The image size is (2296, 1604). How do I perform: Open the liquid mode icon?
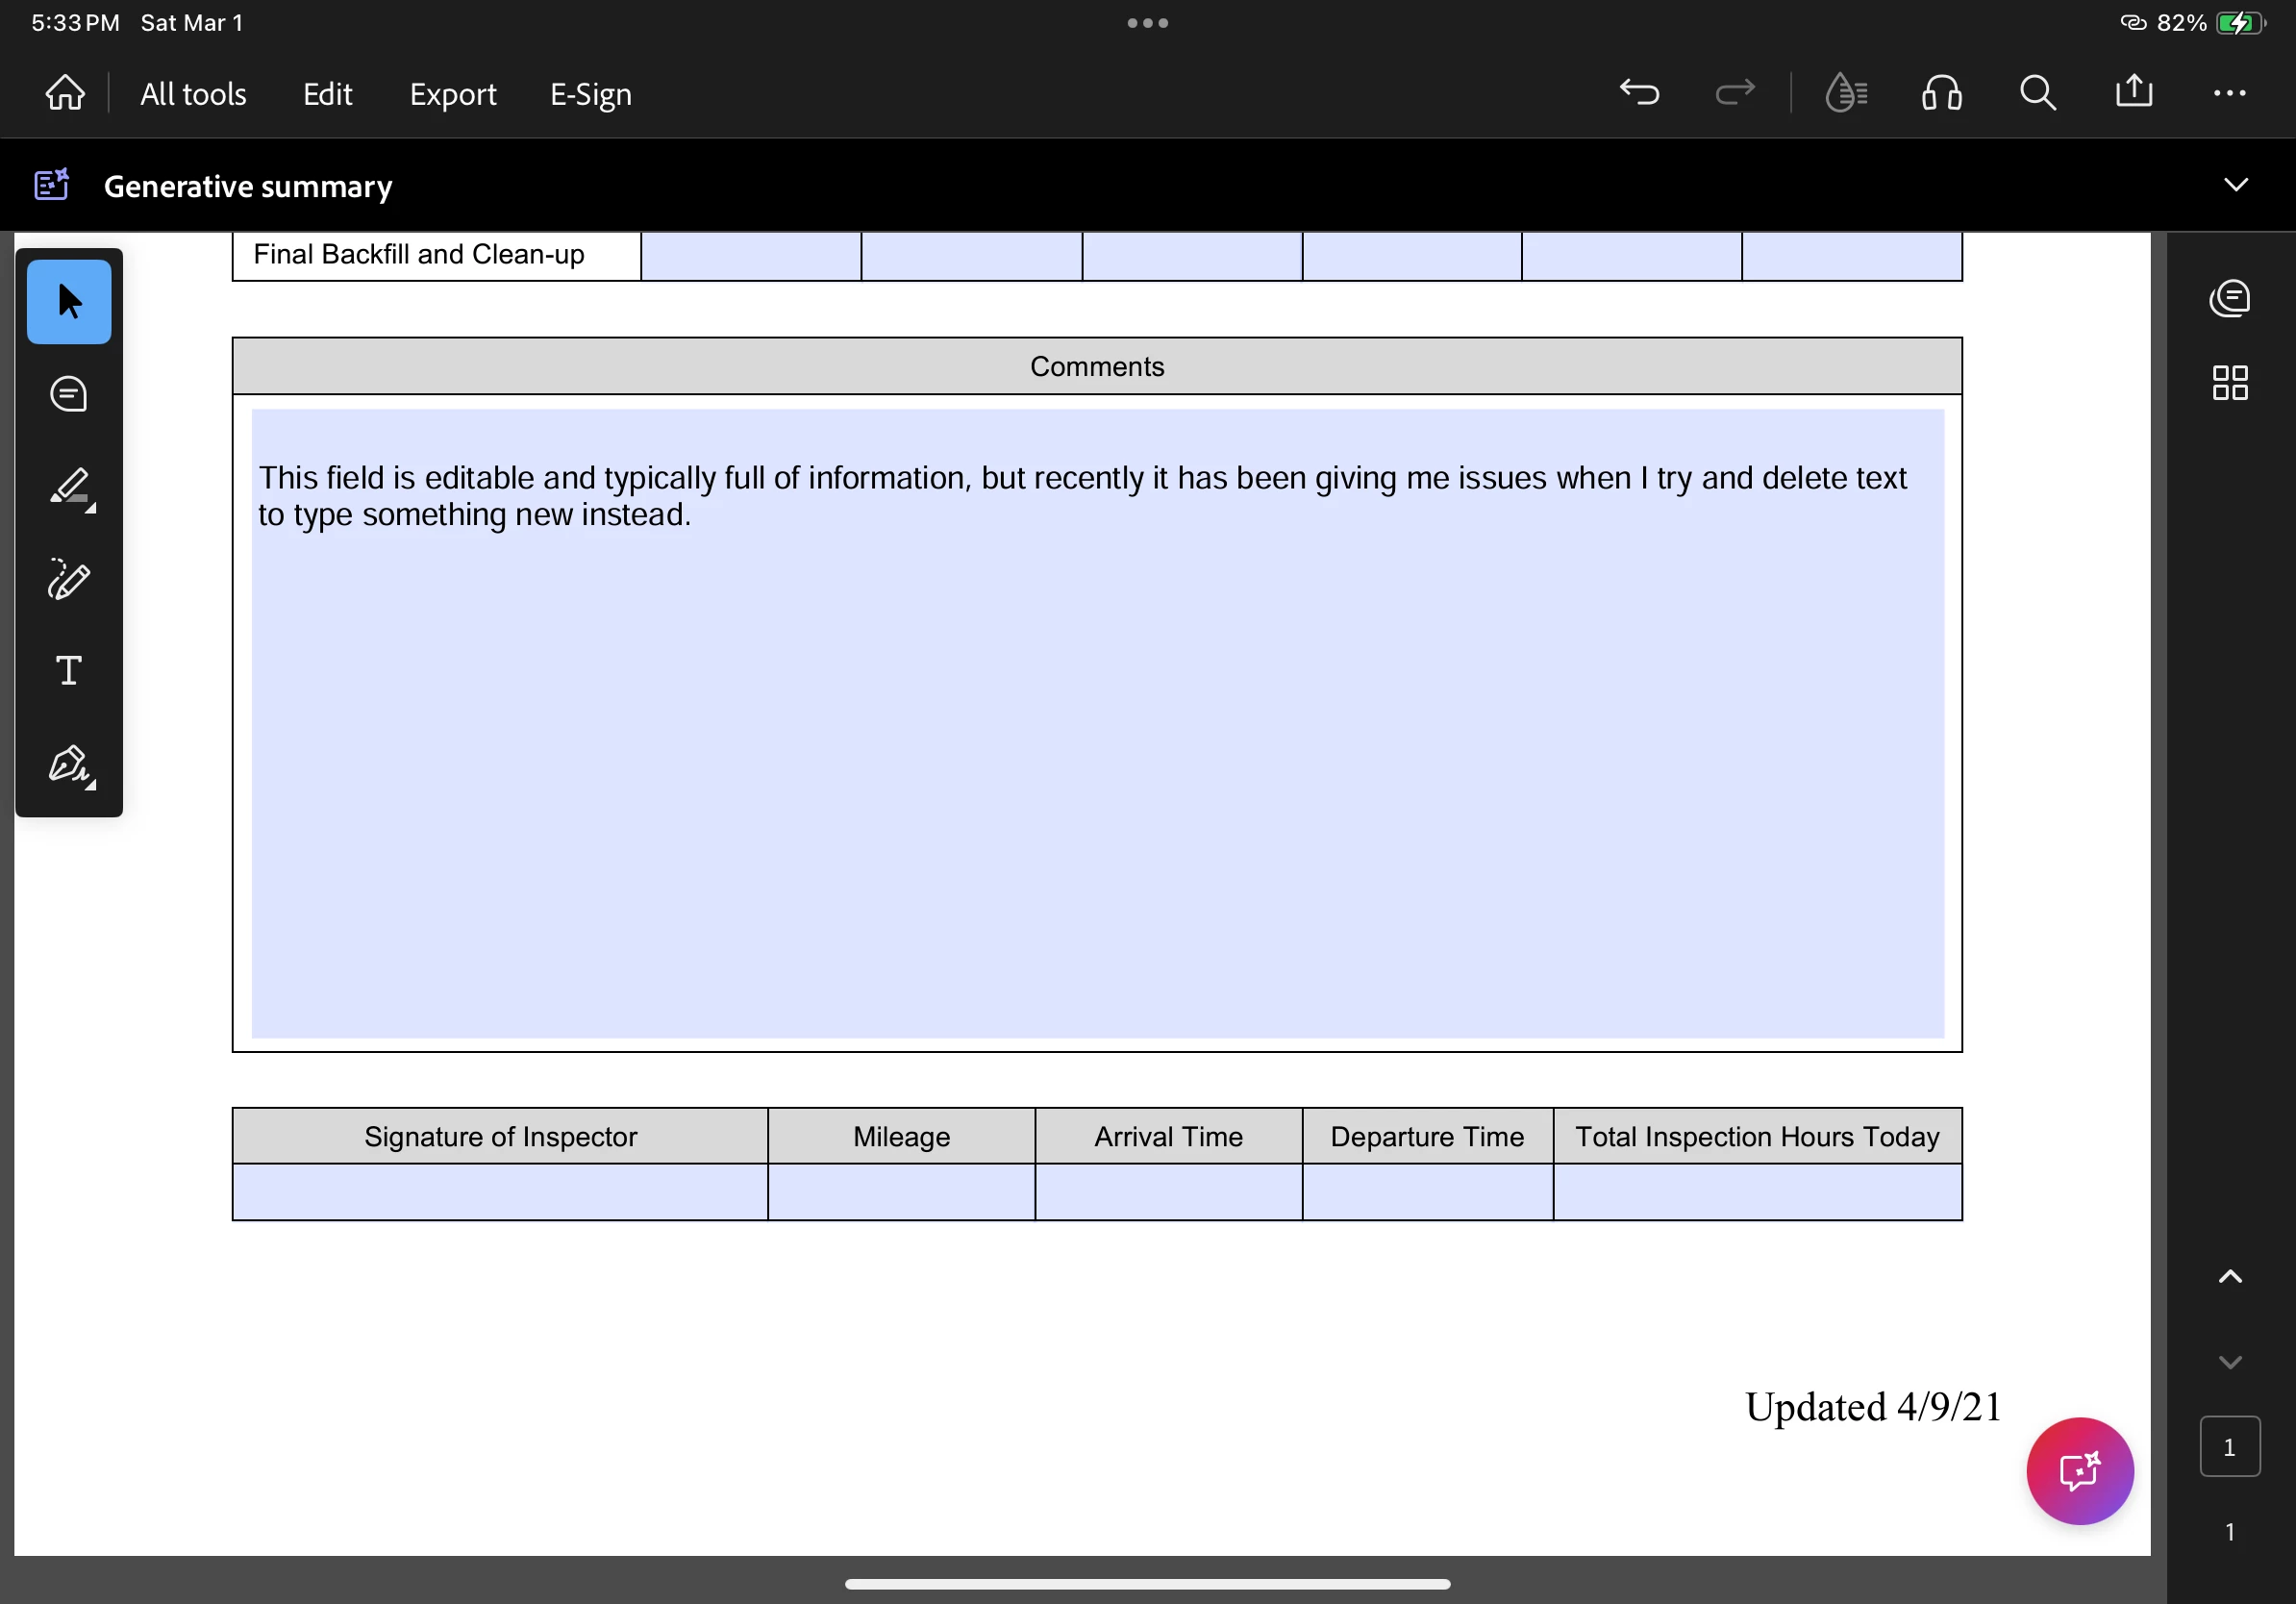pos(1845,93)
